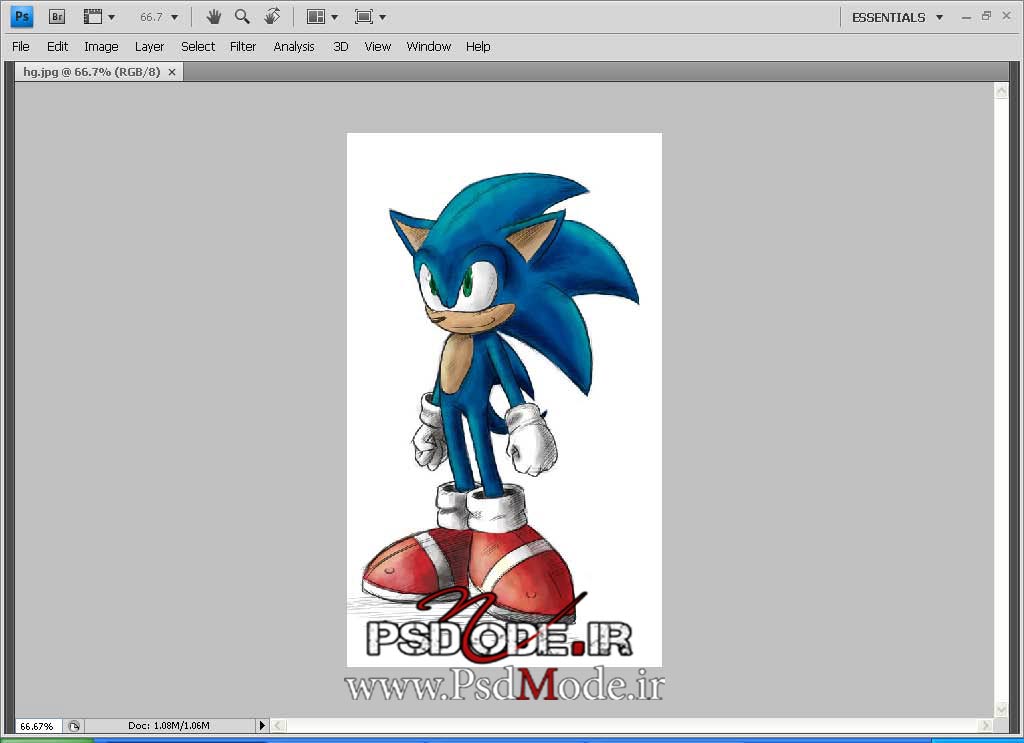The height and width of the screenshot is (743, 1024).
Task: Open the View menu
Action: [377, 46]
